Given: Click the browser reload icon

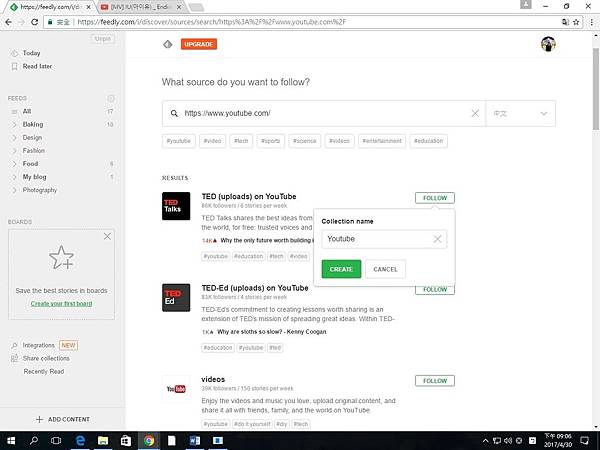Looking at the screenshot, I should [x=34, y=22].
